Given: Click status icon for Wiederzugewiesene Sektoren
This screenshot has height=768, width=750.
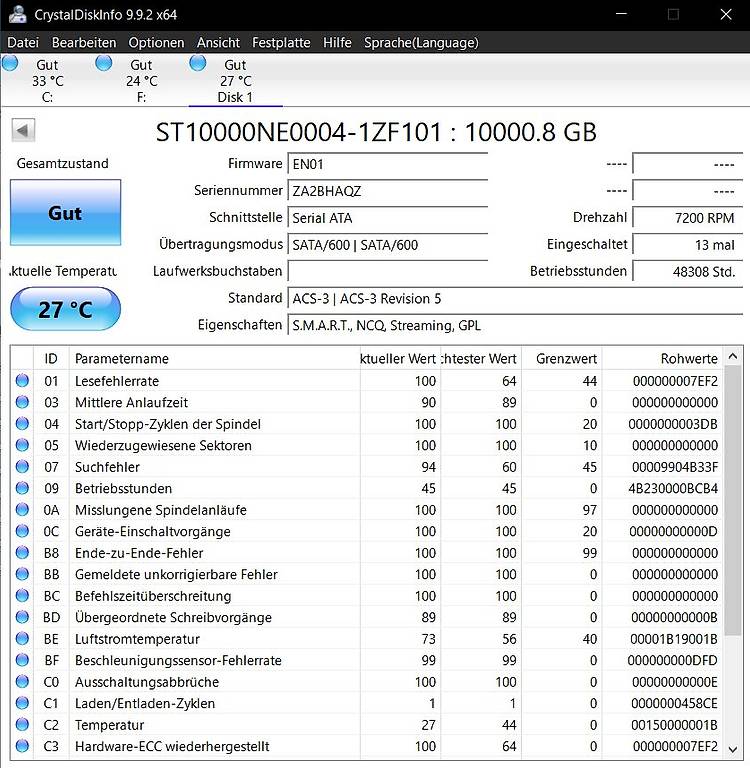Looking at the screenshot, I should pyautogui.click(x=22, y=445).
